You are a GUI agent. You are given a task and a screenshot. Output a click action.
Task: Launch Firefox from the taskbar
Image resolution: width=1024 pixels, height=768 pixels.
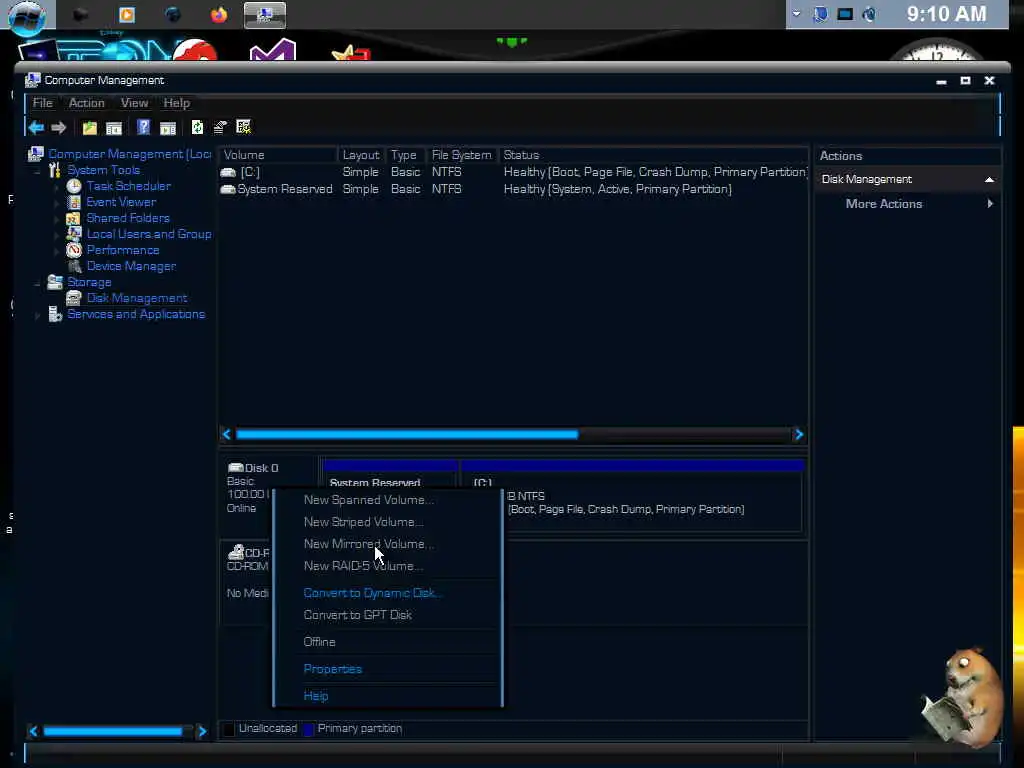[x=219, y=14]
